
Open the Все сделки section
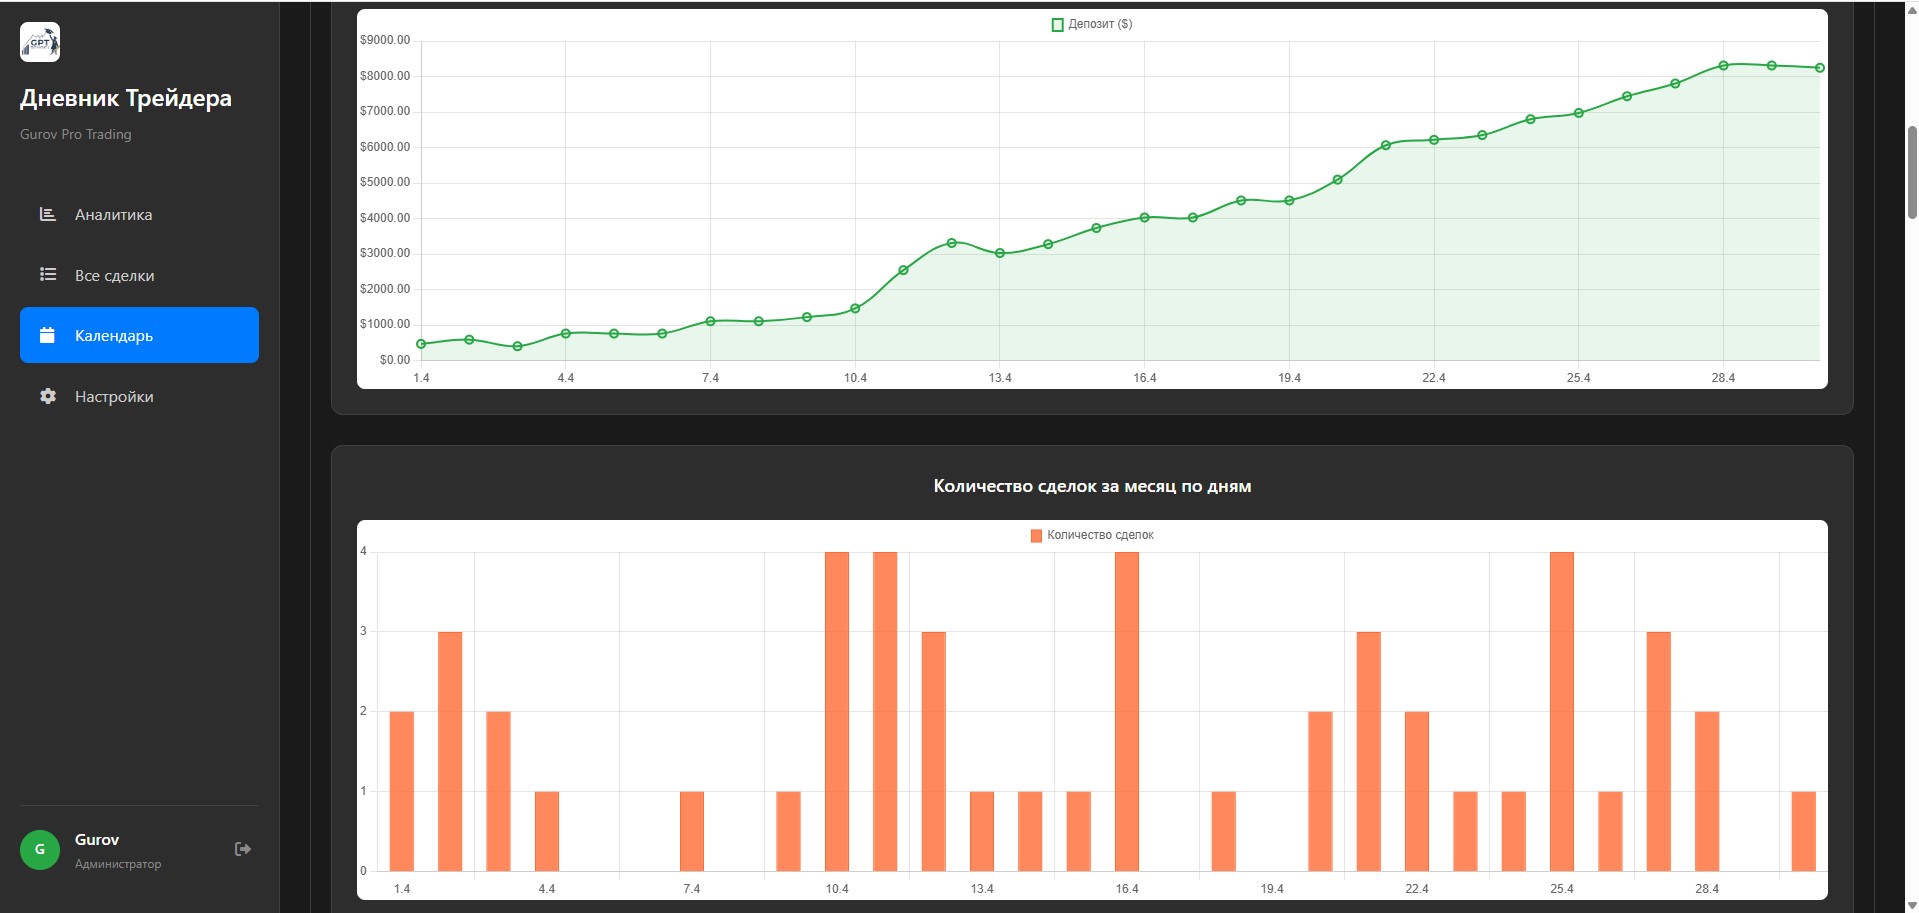[114, 276]
